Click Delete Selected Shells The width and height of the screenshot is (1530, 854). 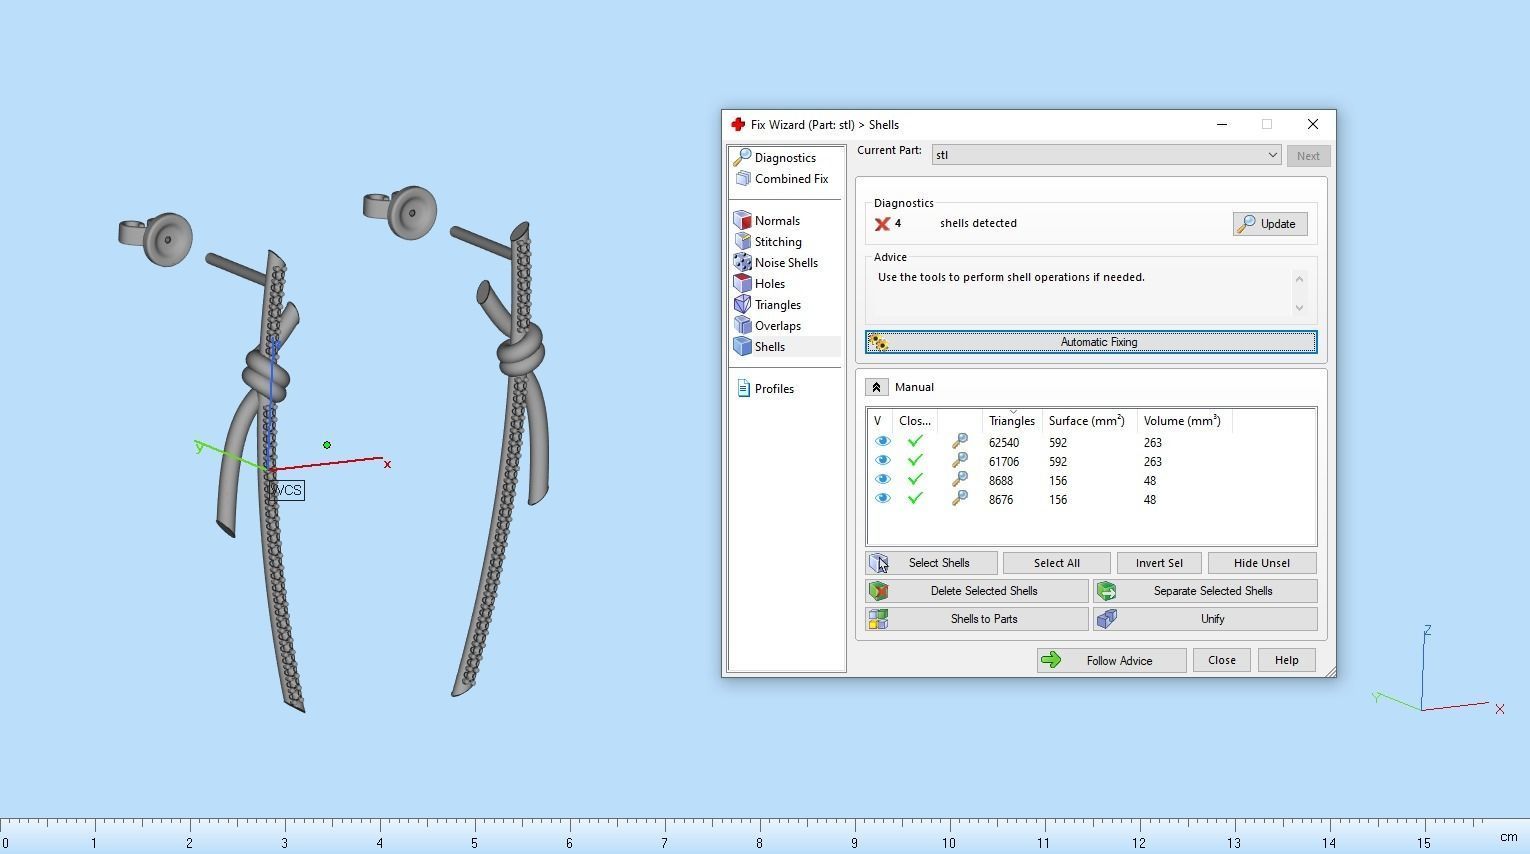click(977, 591)
